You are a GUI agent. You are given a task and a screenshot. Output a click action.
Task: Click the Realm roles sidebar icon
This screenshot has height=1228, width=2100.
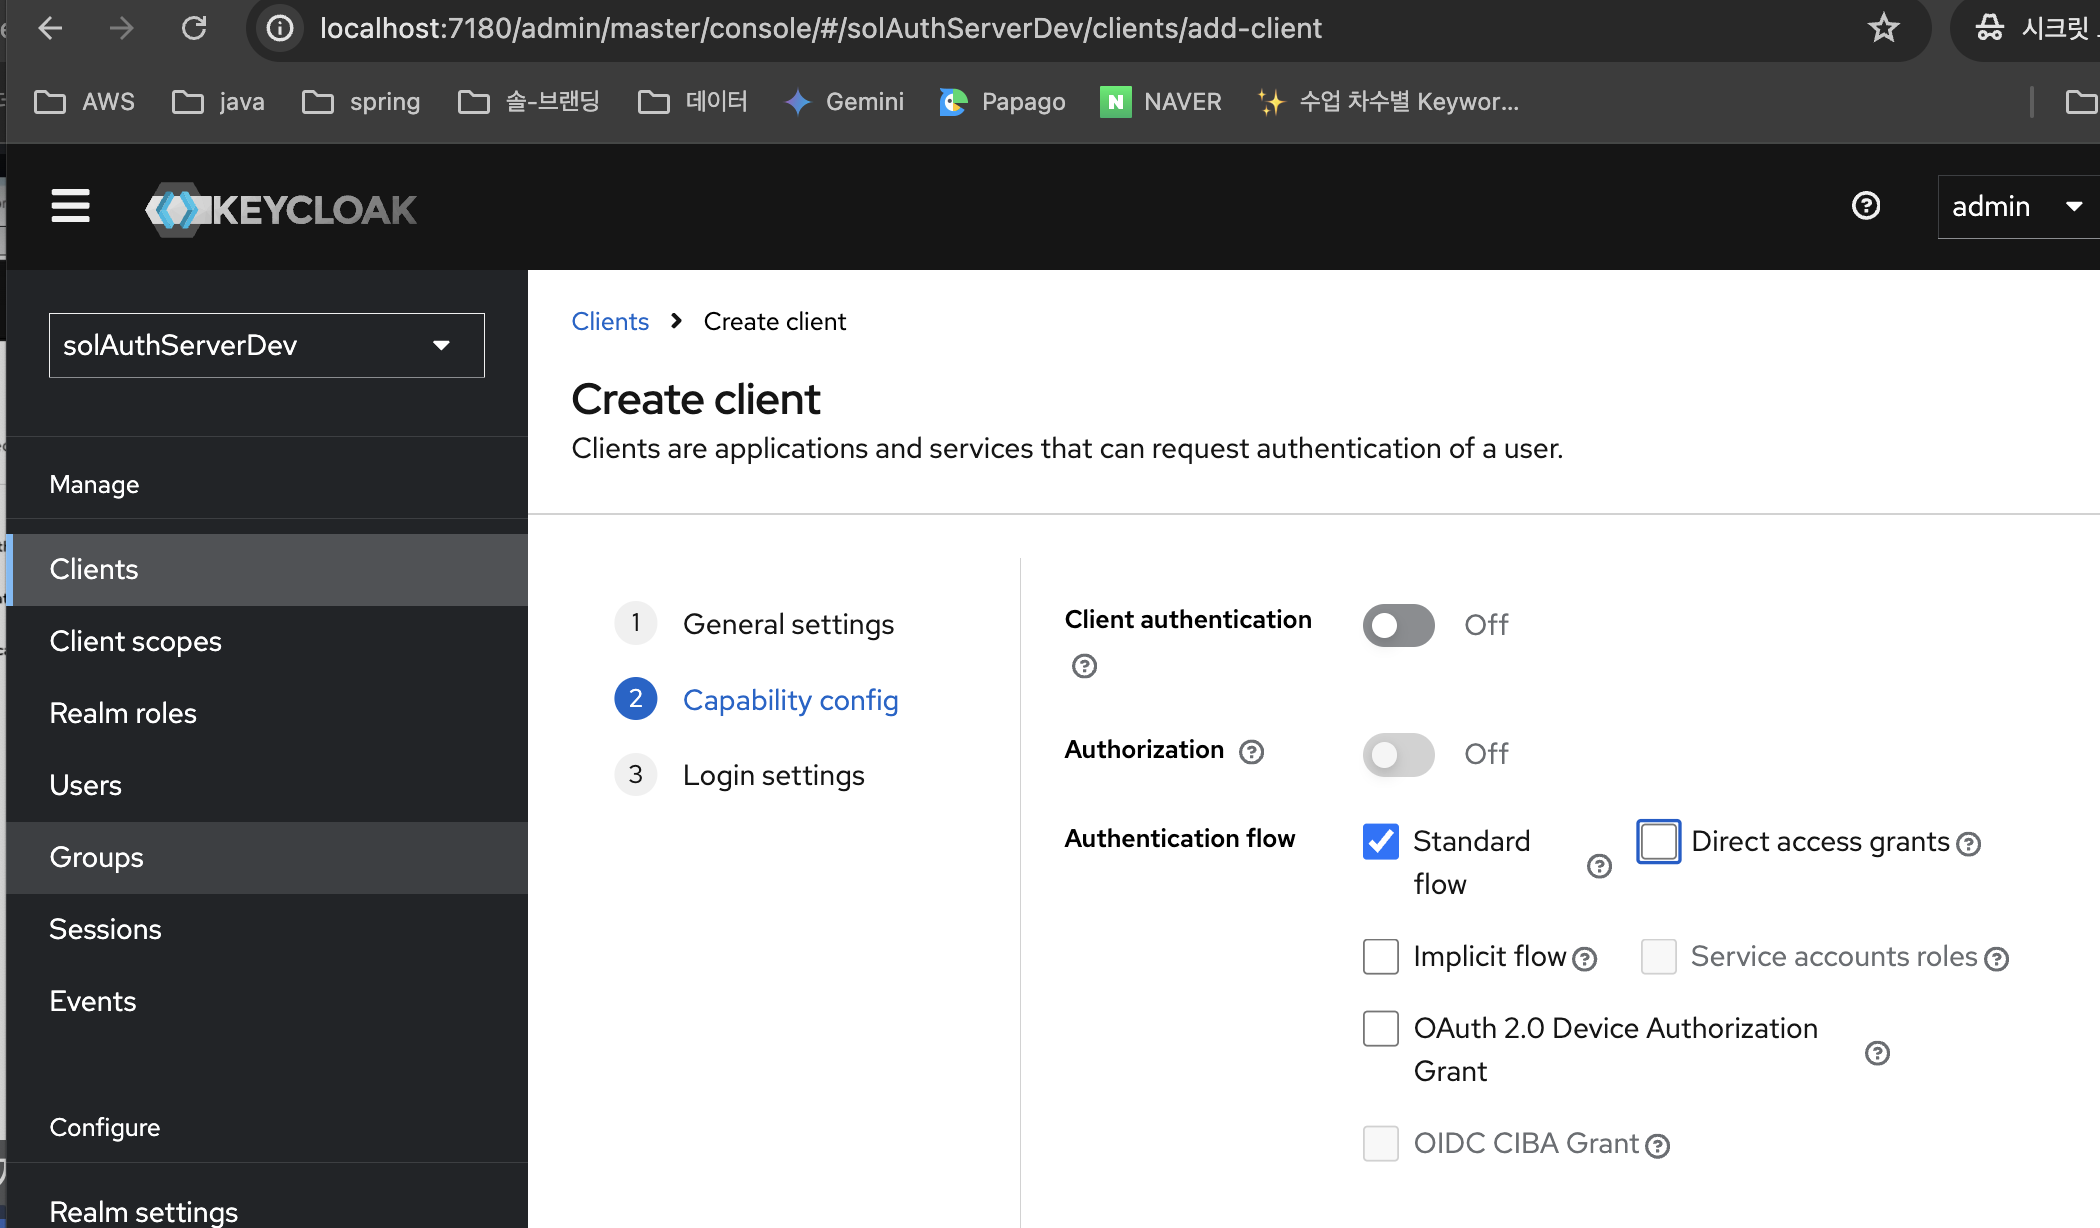tap(124, 713)
